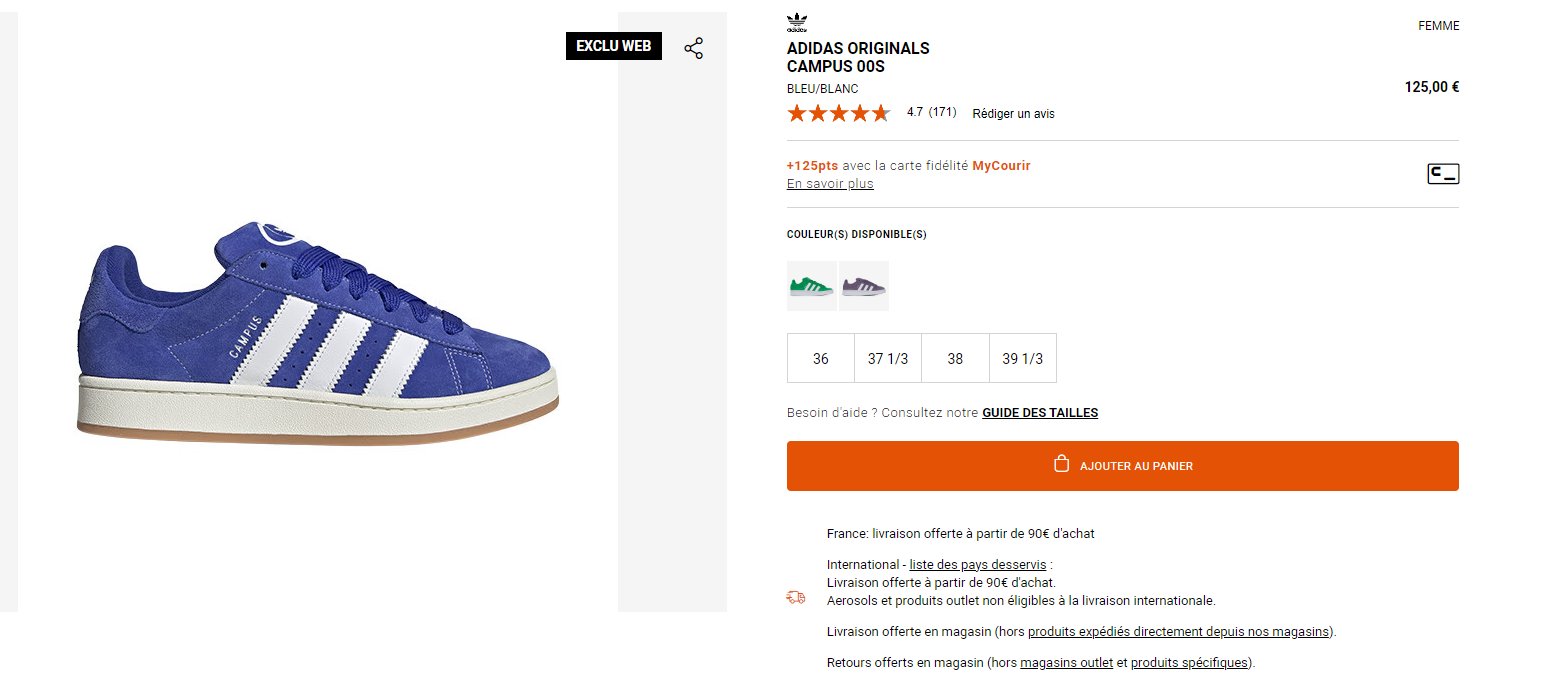Viewport: 1546px width, 679px height.
Task: Open the Guide des tailles link
Action: pyautogui.click(x=1040, y=413)
